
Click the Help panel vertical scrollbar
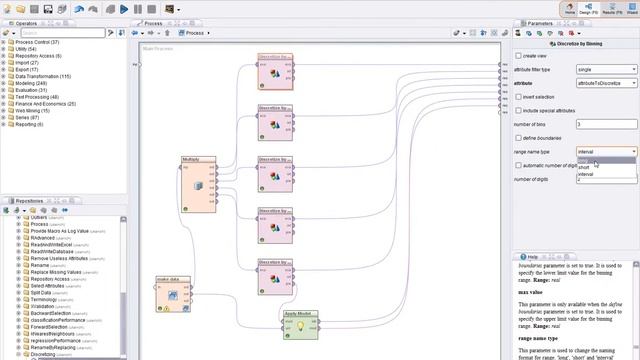point(636,310)
